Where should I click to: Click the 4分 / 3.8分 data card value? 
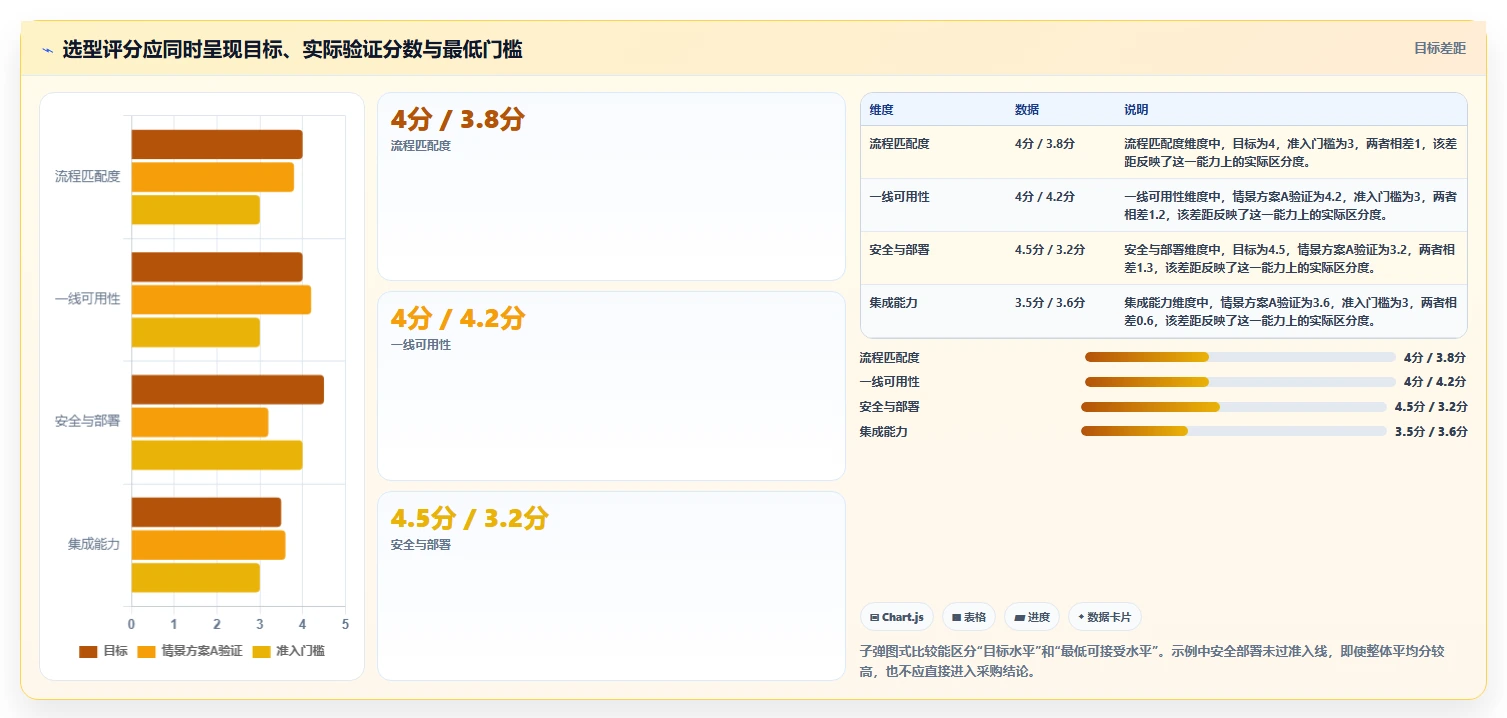tap(457, 119)
